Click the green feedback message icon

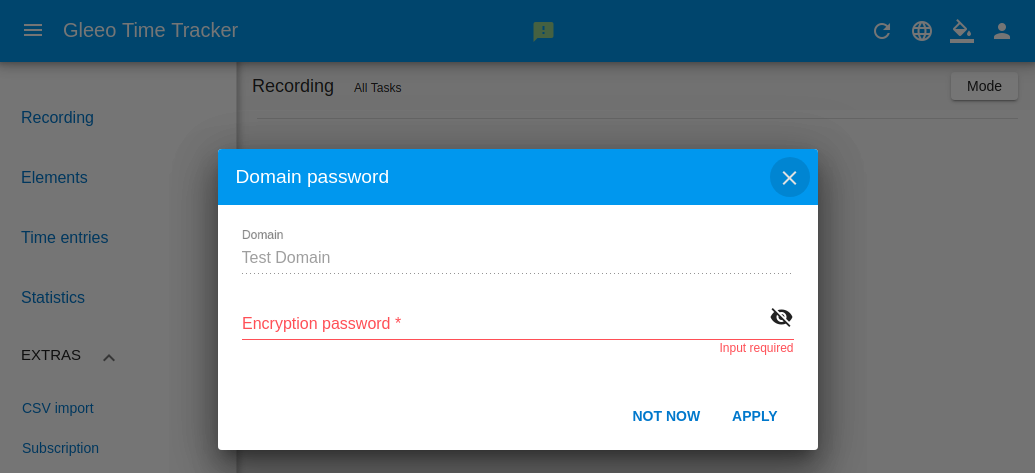543,31
